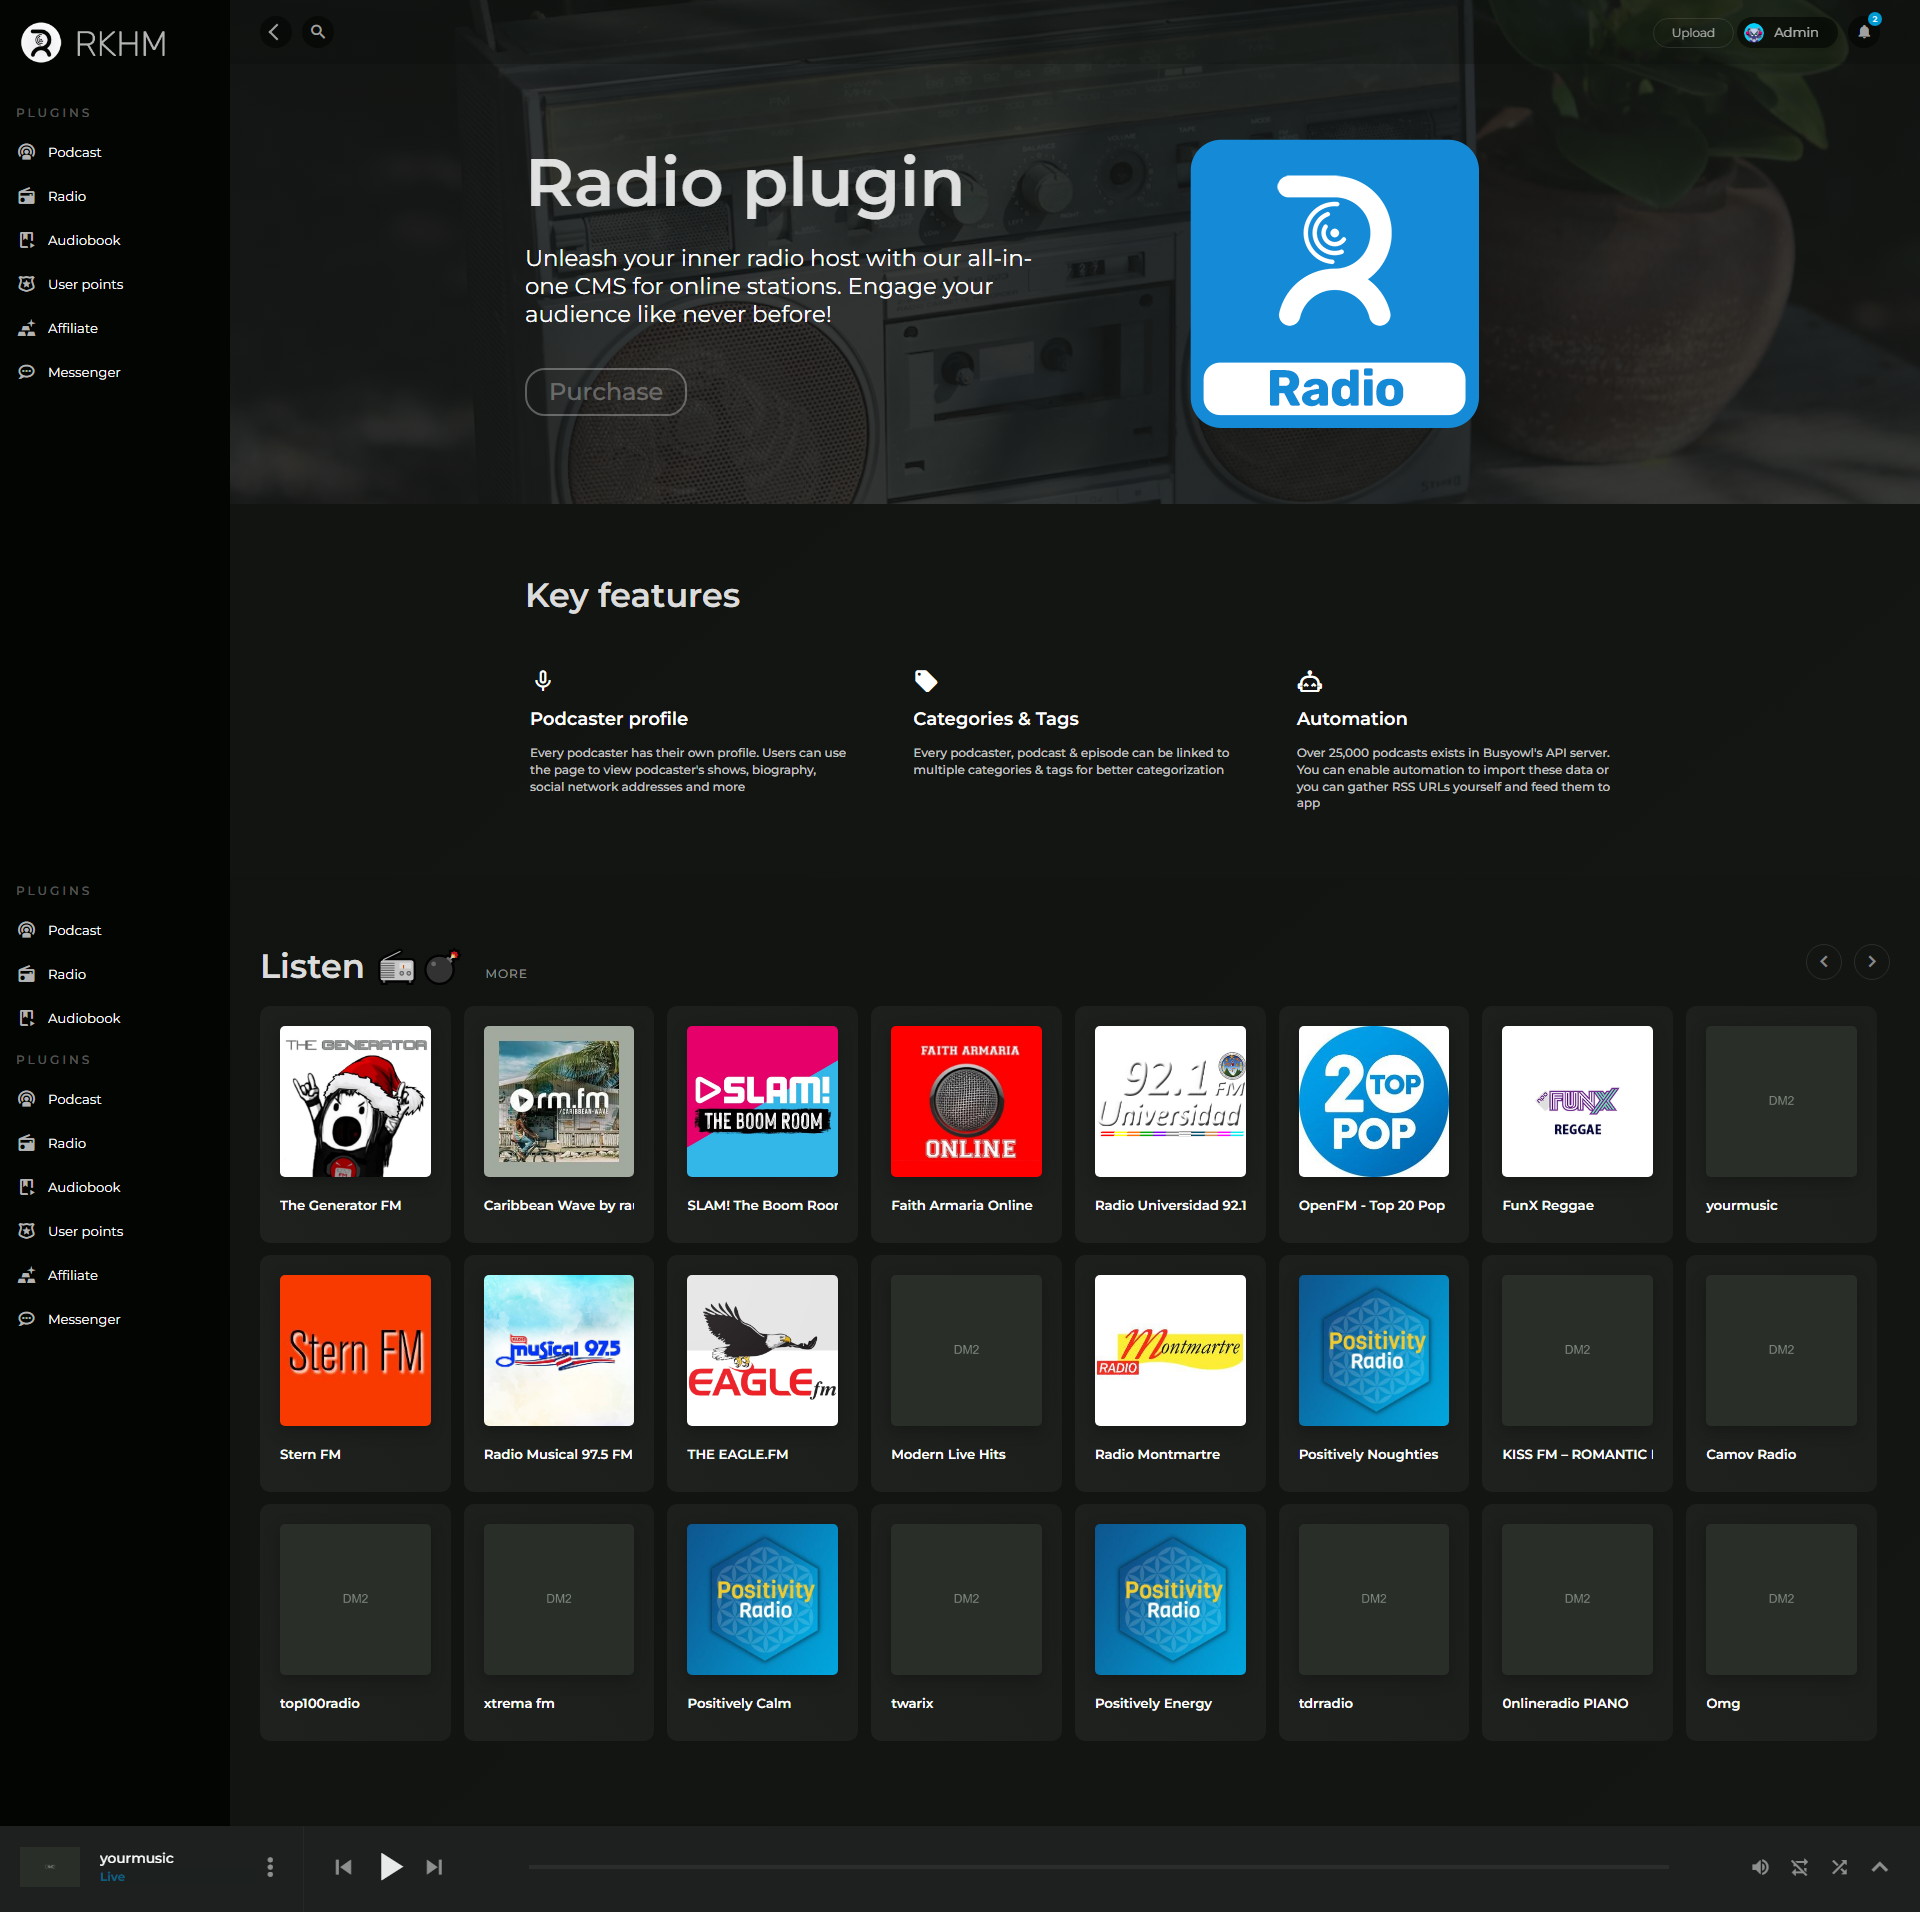This screenshot has height=1912, width=1920.
Task: Toggle shuffle in the player bar
Action: click(x=1840, y=1867)
